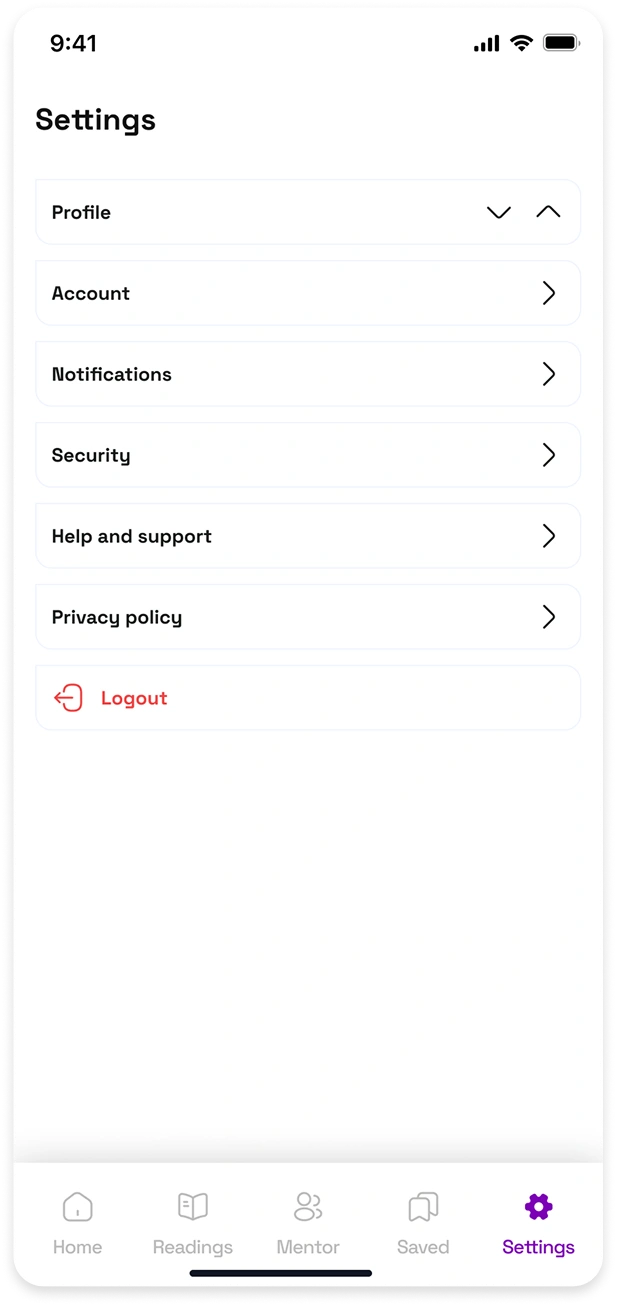617x1306 pixels.
Task: Expand Security with its right arrow
Action: click(x=548, y=455)
